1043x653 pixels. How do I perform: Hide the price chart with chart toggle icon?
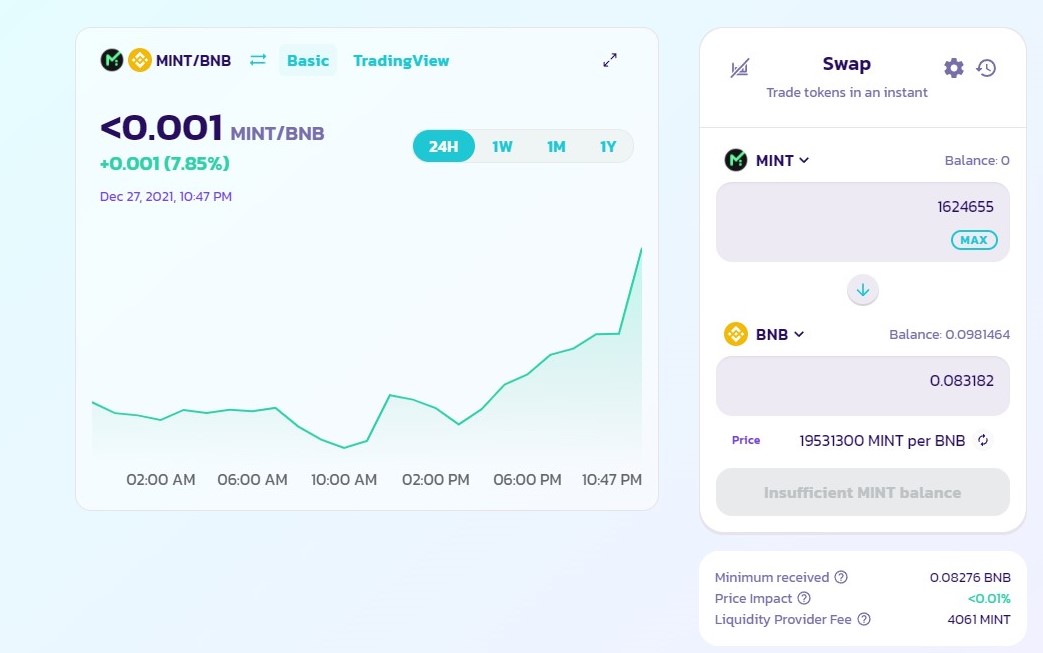[740, 67]
